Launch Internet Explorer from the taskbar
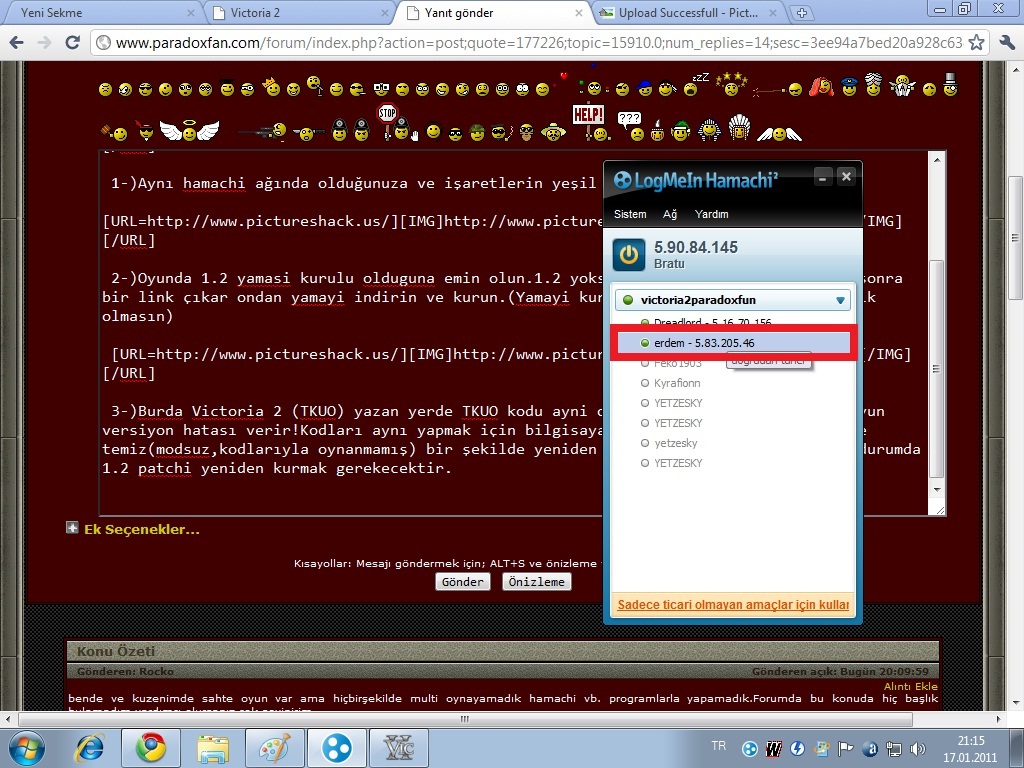 [90, 748]
